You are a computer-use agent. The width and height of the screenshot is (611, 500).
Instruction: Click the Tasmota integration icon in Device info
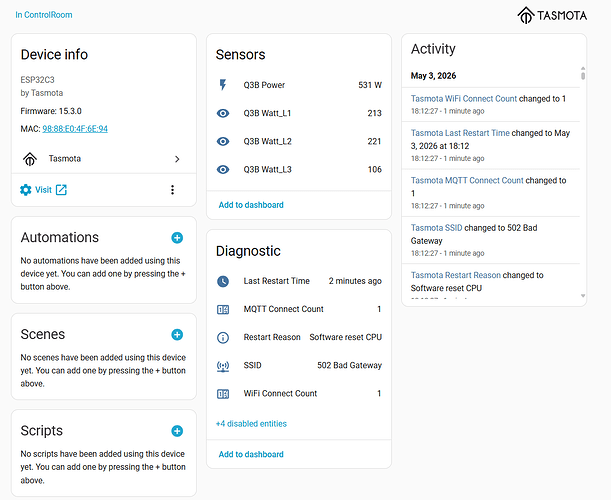[x=30, y=159]
